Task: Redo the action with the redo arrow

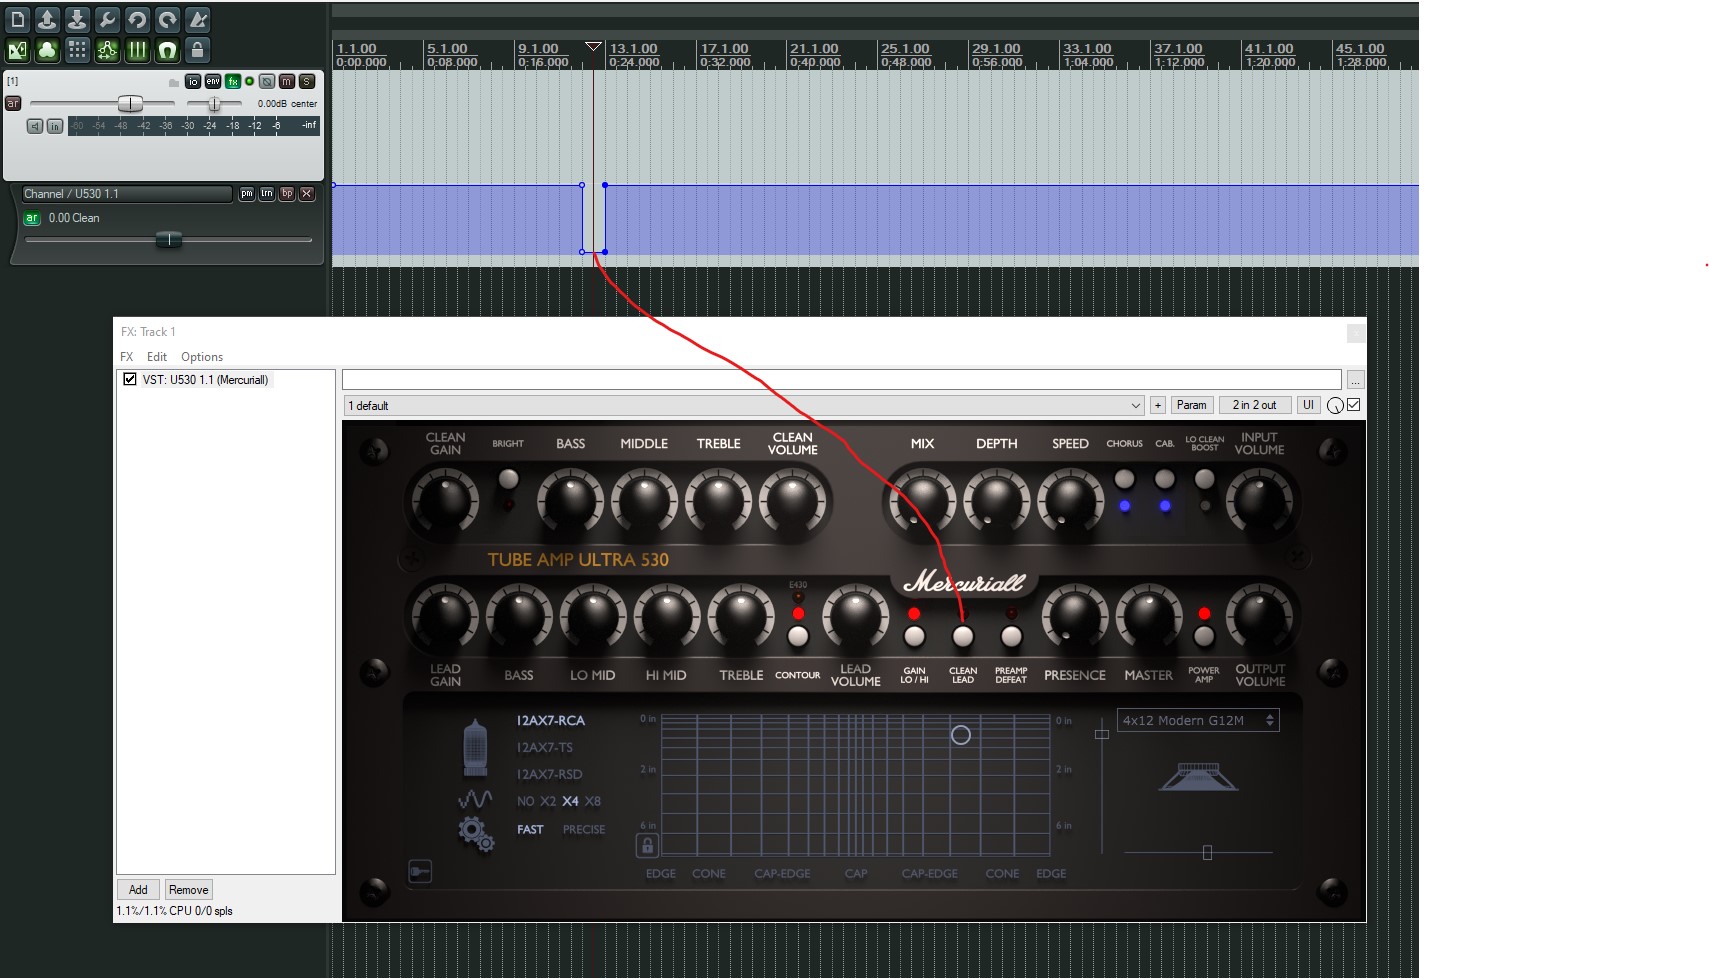Action: point(167,19)
